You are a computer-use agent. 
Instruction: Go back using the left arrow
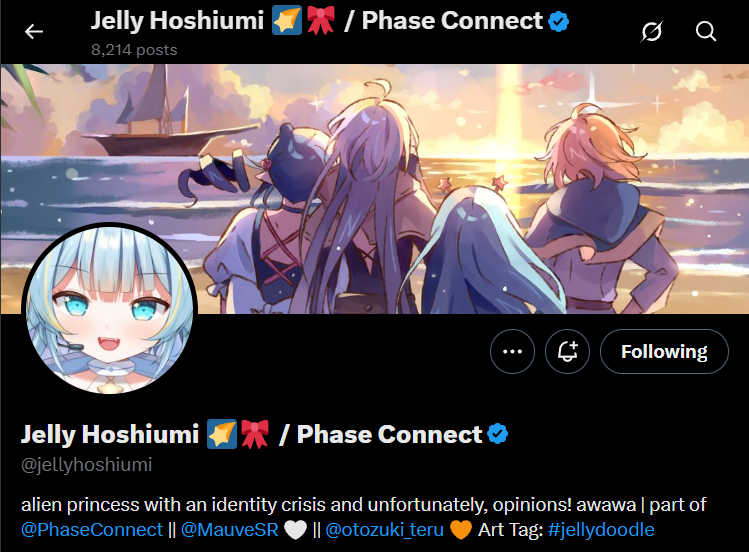pos(34,32)
